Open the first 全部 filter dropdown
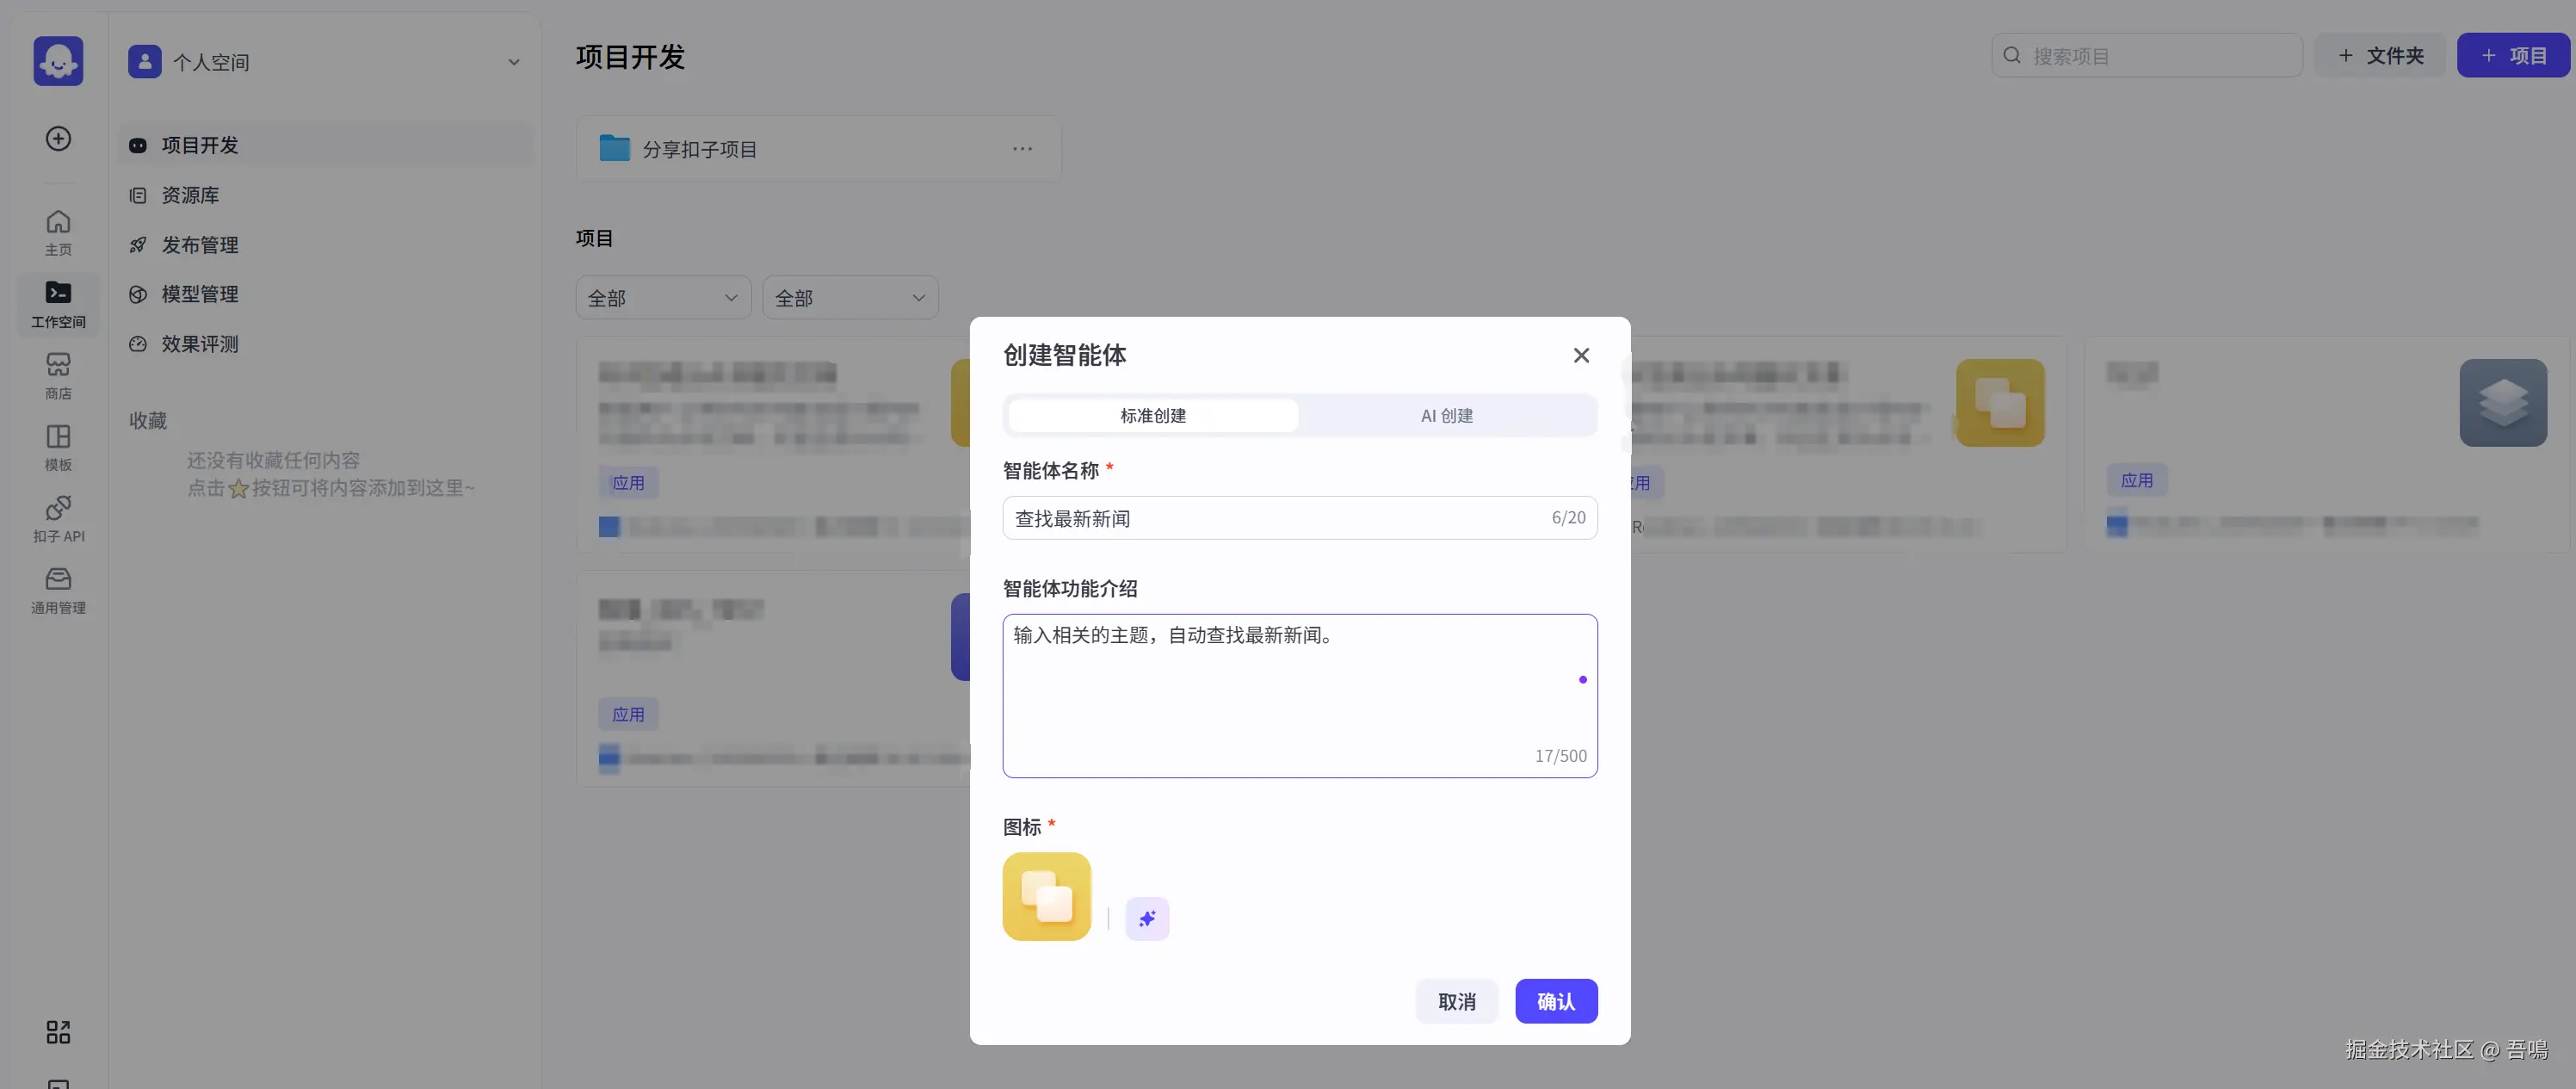Viewport: 2576px width, 1089px height. click(662, 298)
